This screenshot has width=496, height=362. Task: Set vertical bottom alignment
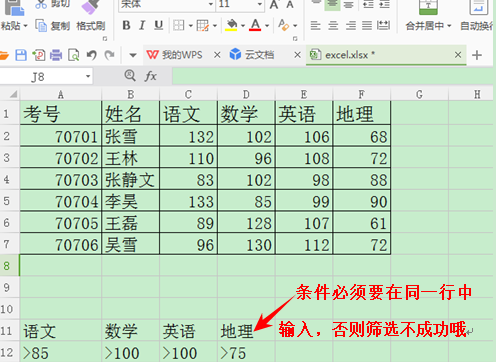pos(348,5)
